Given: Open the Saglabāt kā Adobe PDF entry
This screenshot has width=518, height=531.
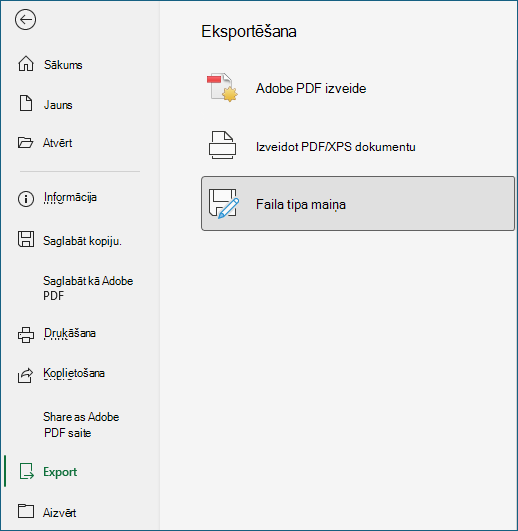Looking at the screenshot, I should tap(88, 288).
